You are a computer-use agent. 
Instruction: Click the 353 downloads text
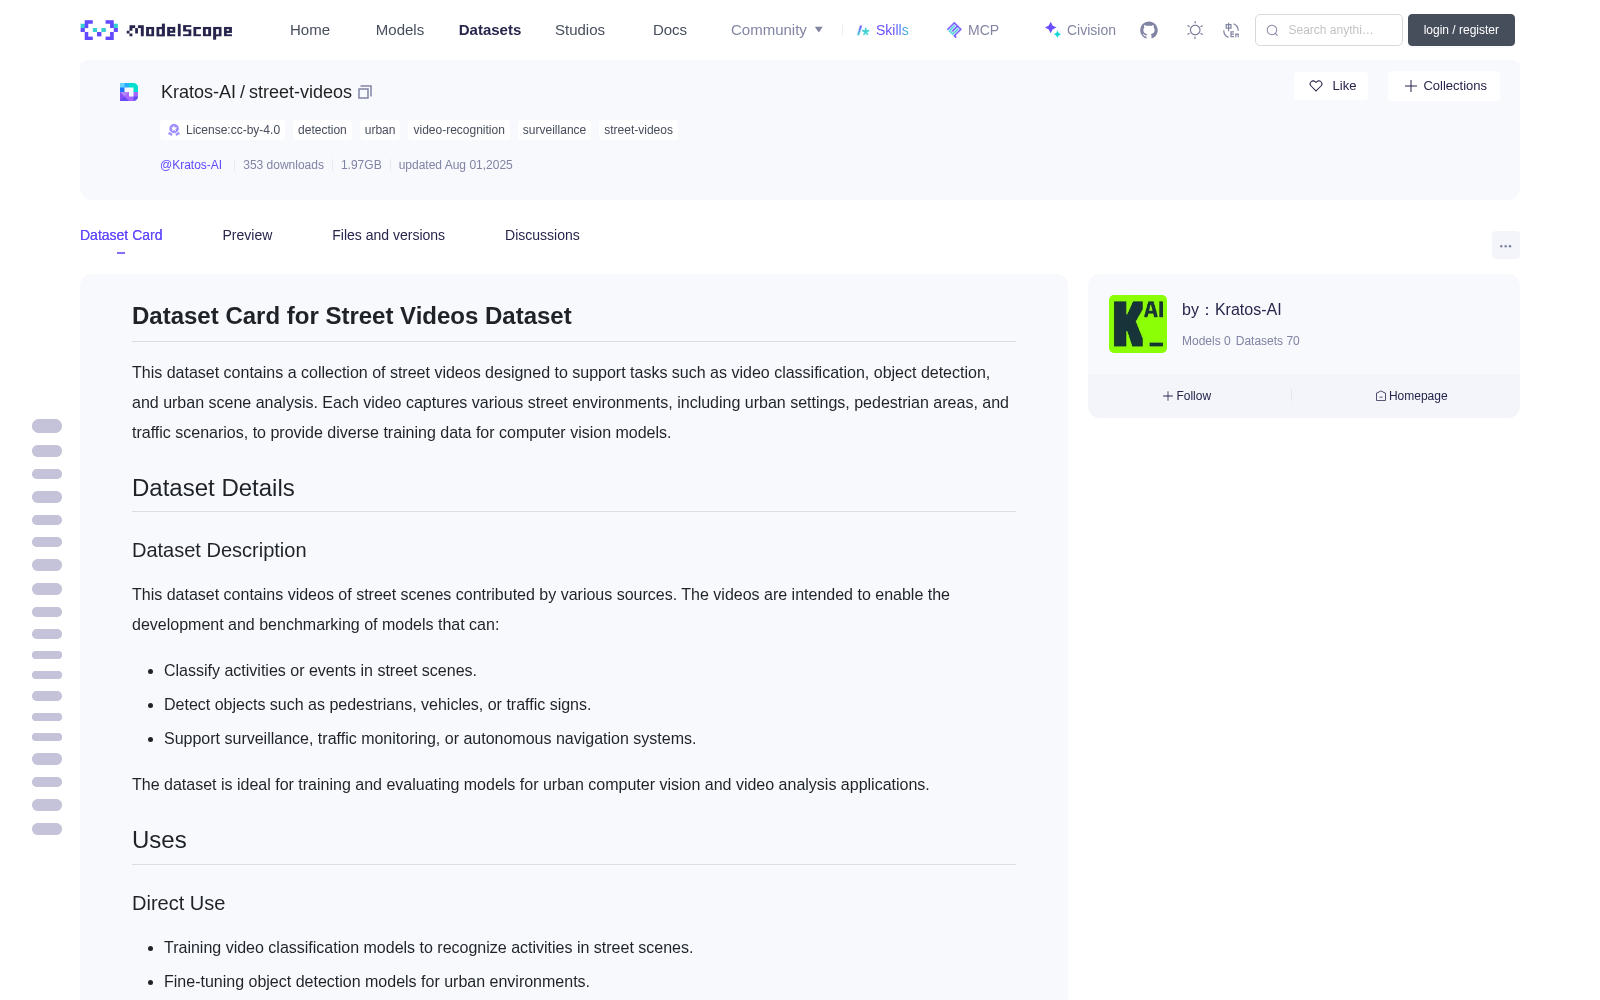pyautogui.click(x=283, y=165)
